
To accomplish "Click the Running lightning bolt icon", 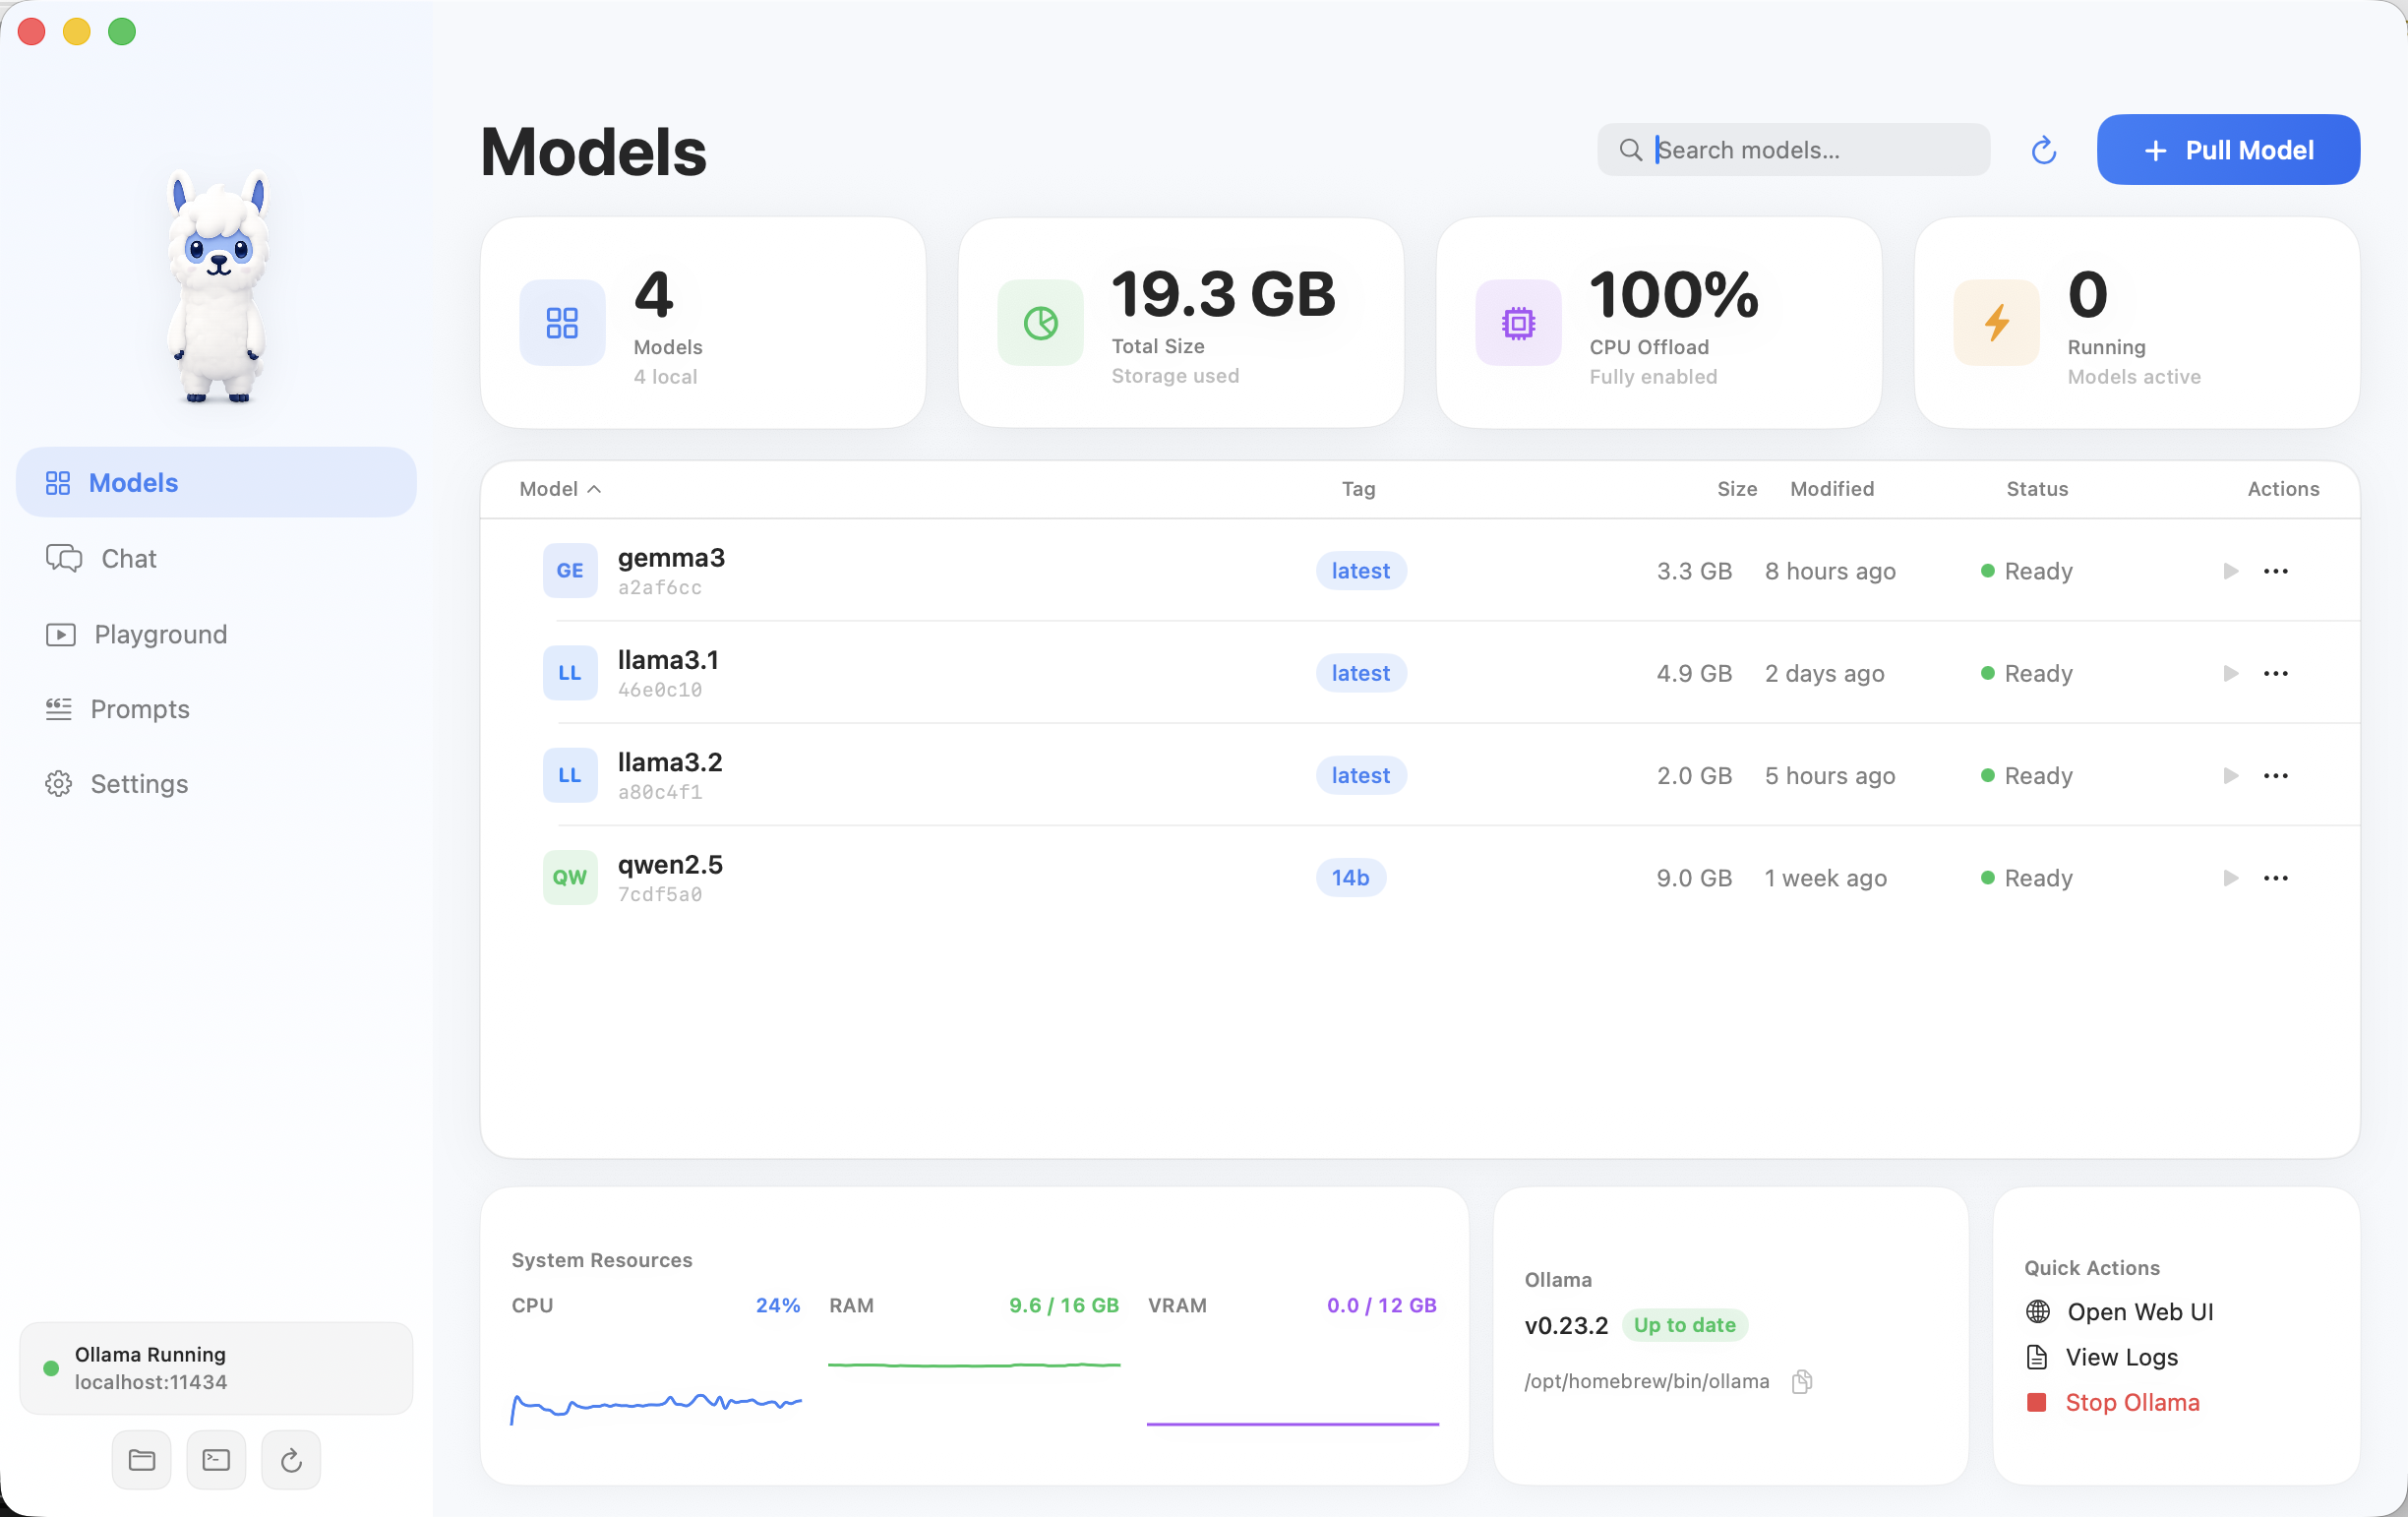I will [x=1996, y=323].
